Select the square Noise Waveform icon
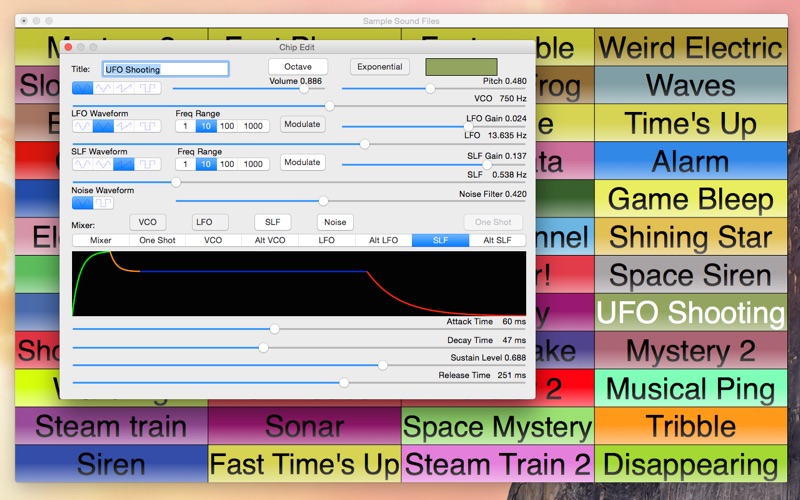800x500 pixels. point(103,203)
